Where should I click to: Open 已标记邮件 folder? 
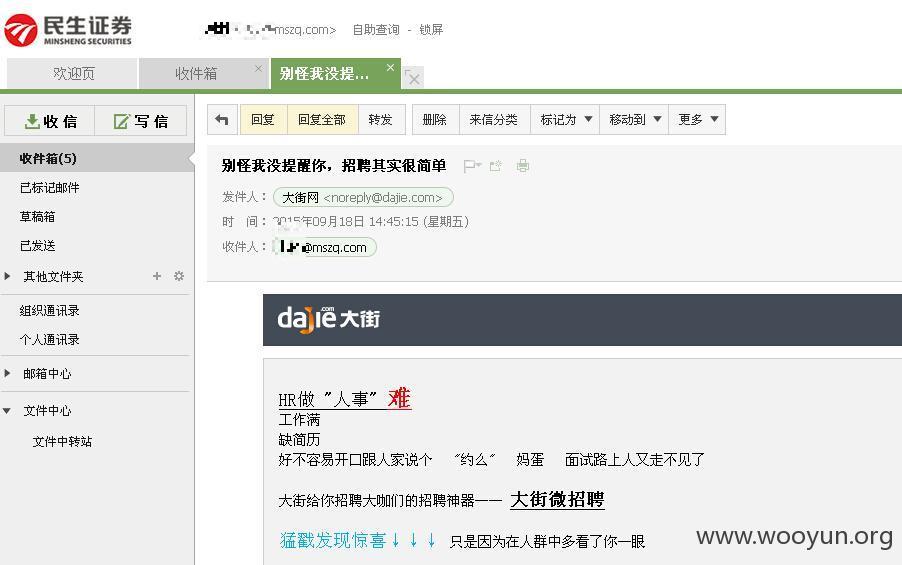point(49,188)
